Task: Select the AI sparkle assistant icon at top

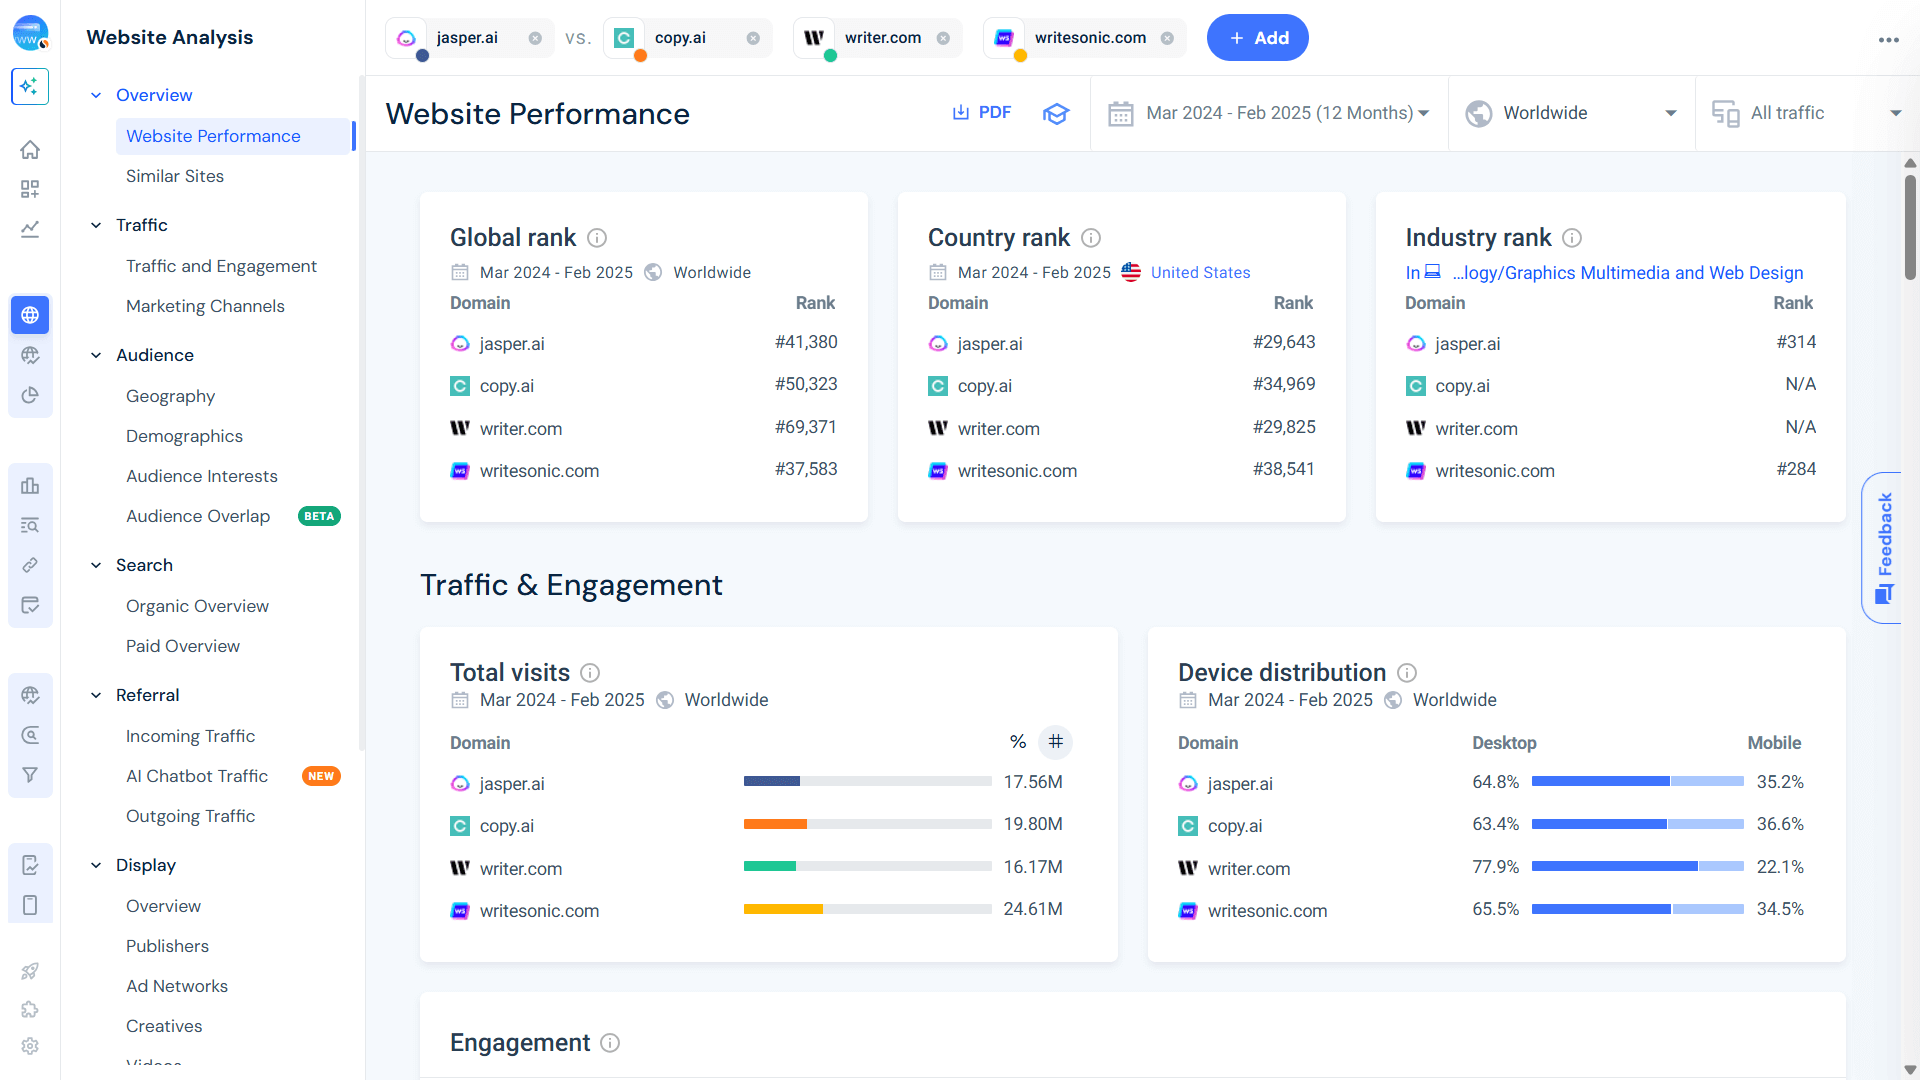Action: tap(30, 87)
